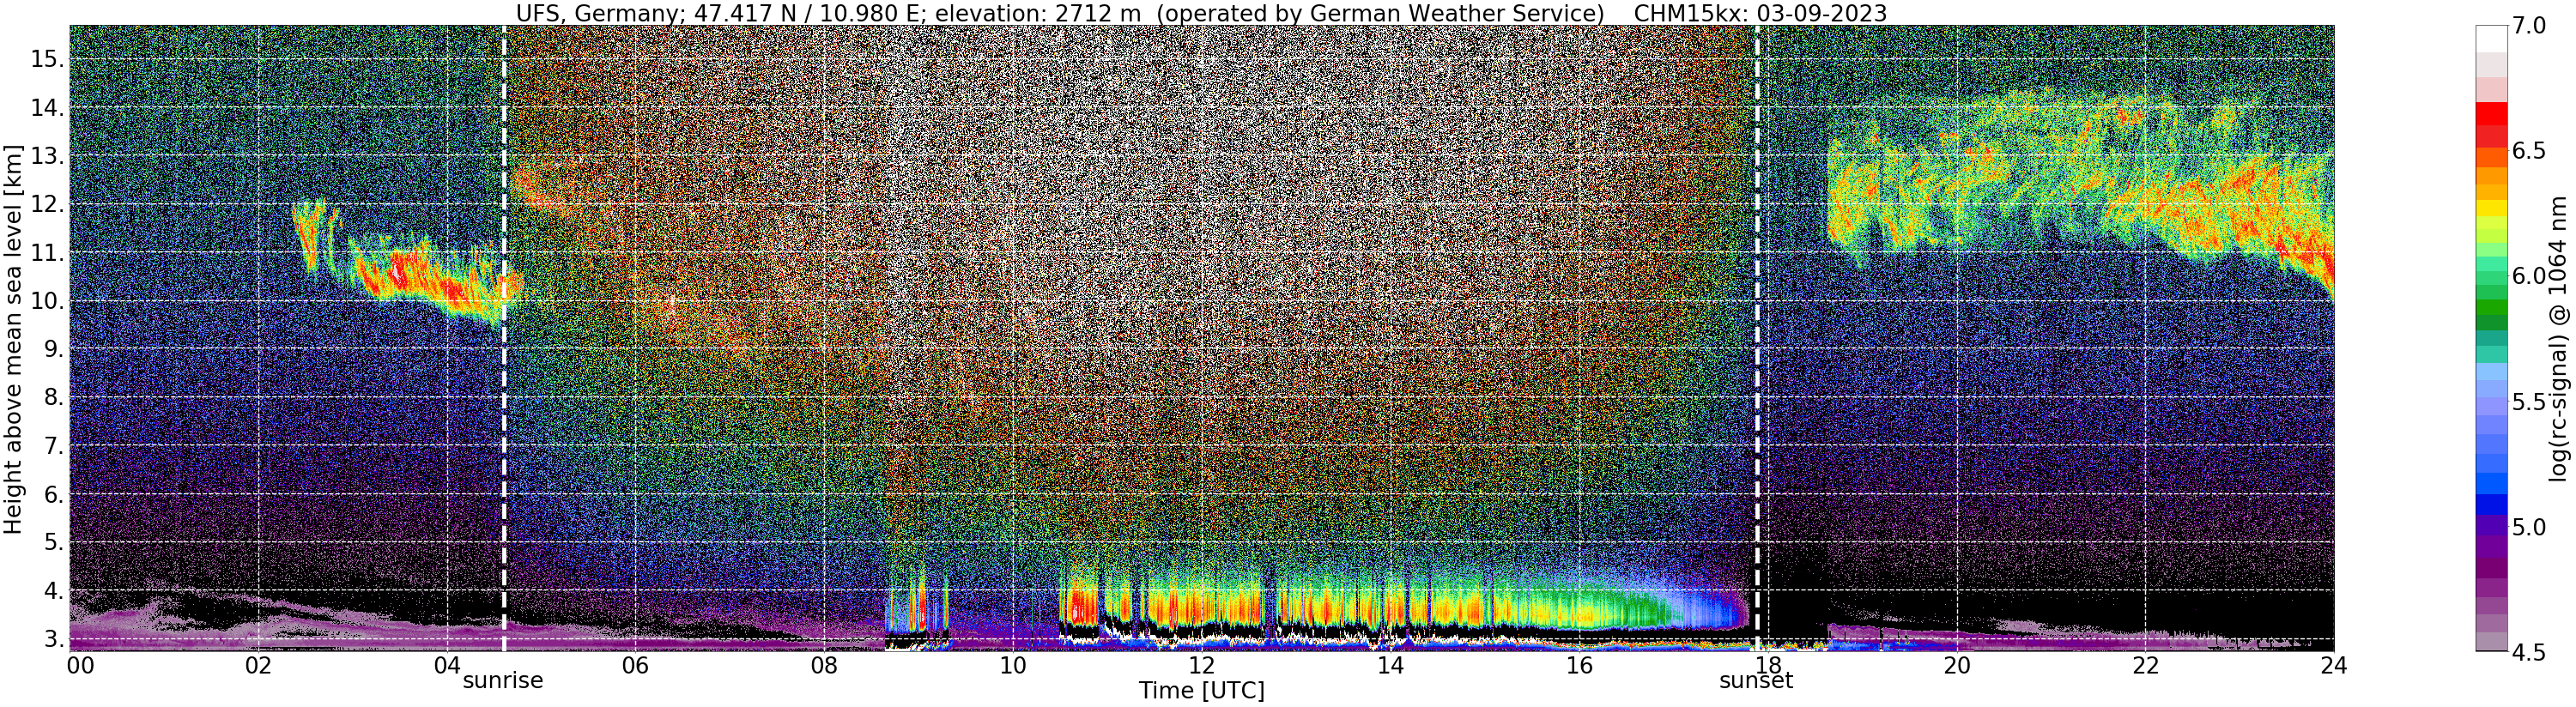Click the y-axis tick label '4.'
The height and width of the screenshot is (707, 2576).
click(53, 590)
